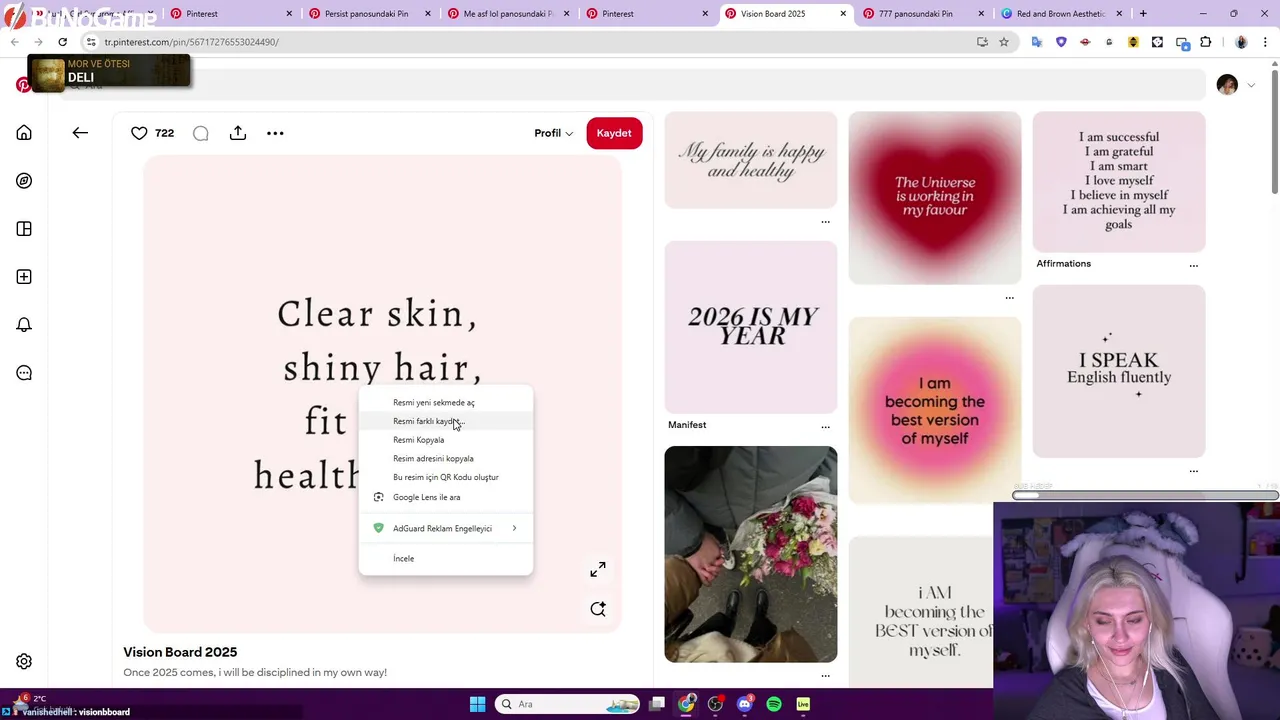Select 'Resmi Kopyala' in context menu
Image resolution: width=1280 pixels, height=720 pixels.
point(445,440)
